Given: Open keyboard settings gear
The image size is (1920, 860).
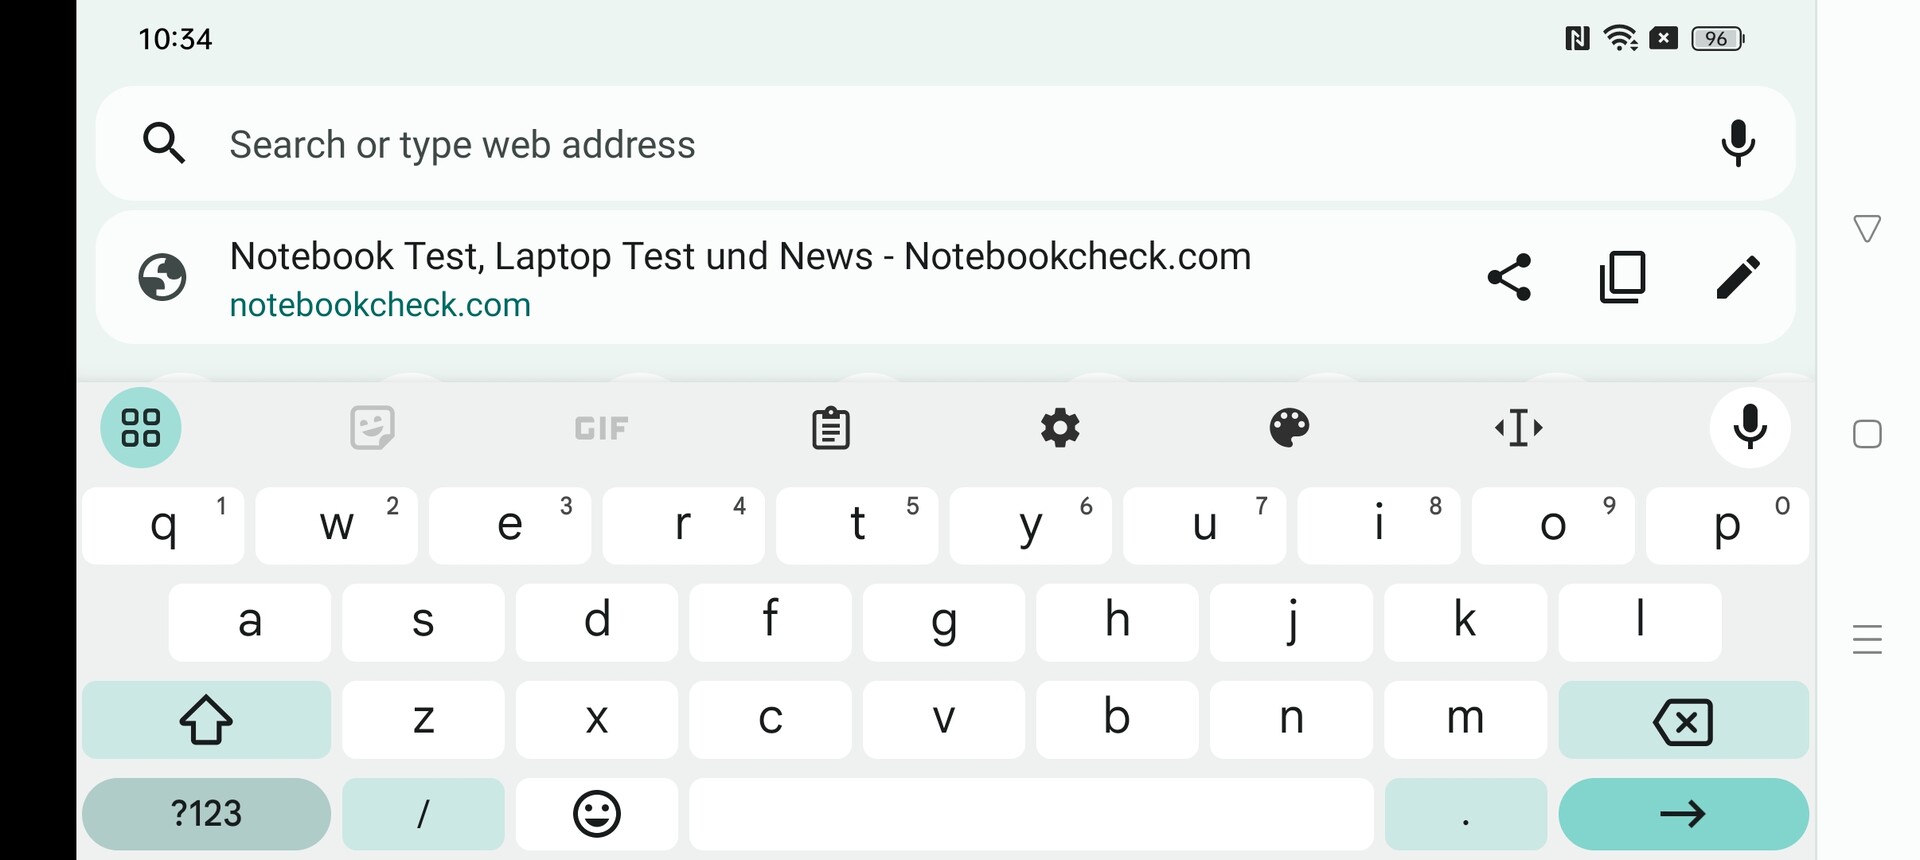Looking at the screenshot, I should [x=1060, y=428].
